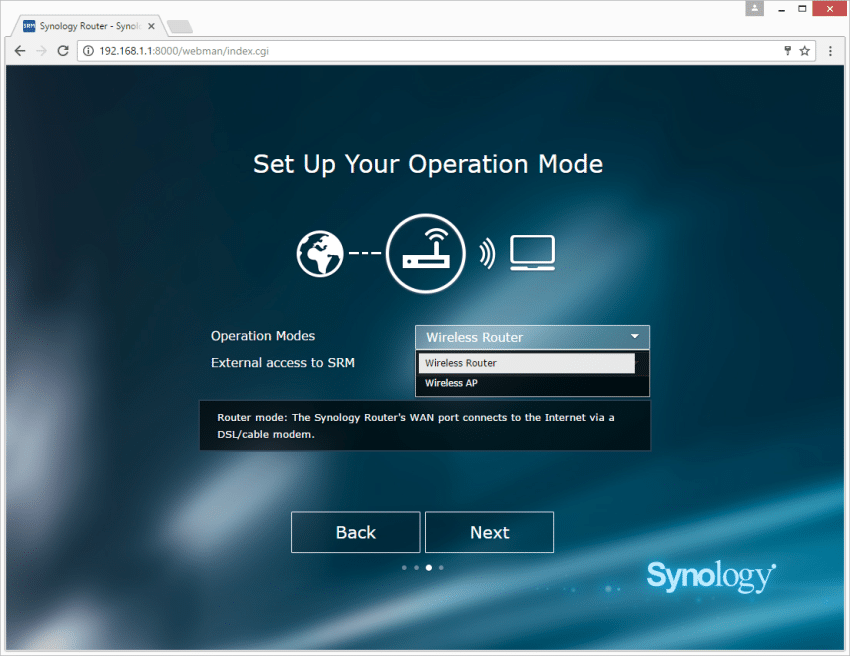Click the 'Set Up Your Operation Mode' heading
This screenshot has width=850, height=656.
coord(428,164)
